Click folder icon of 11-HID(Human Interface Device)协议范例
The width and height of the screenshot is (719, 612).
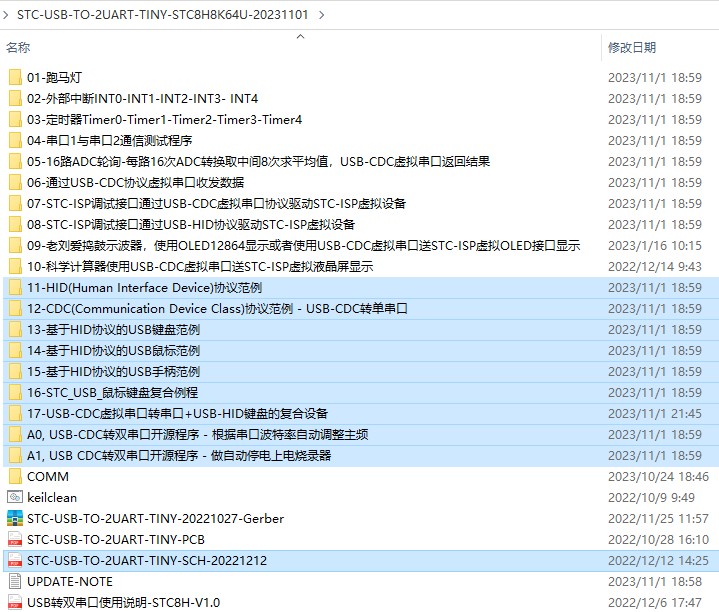click(15, 287)
